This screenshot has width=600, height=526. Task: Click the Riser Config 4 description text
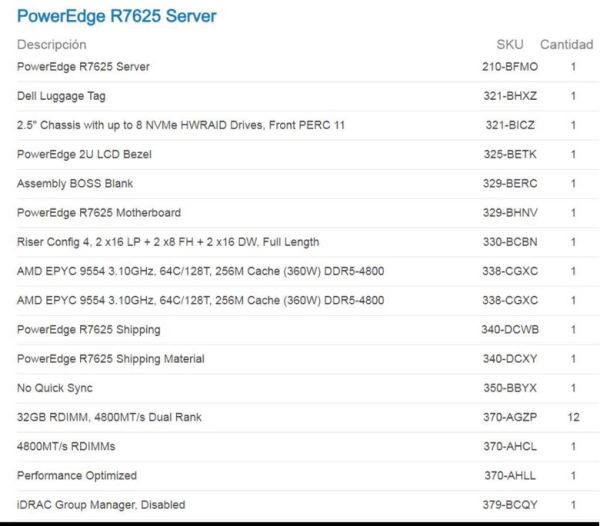click(168, 242)
